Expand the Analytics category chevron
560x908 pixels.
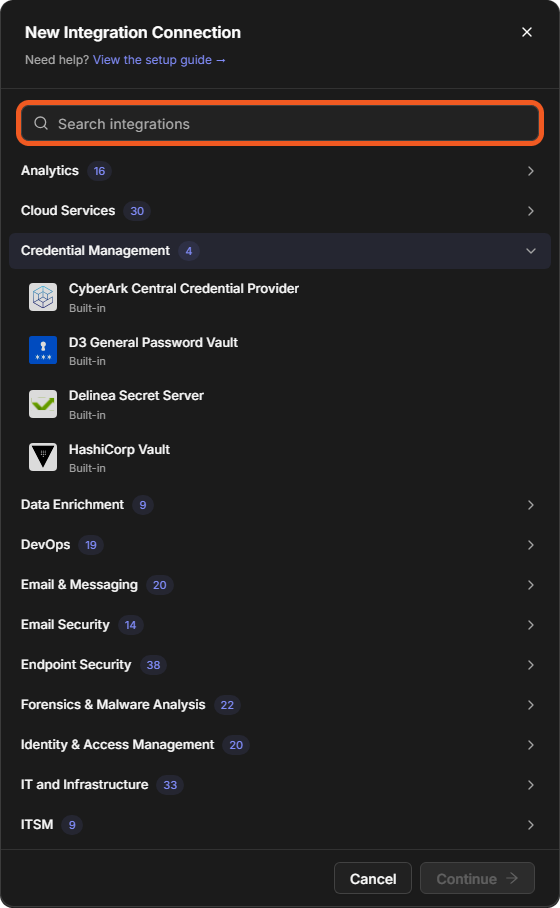tap(530, 171)
